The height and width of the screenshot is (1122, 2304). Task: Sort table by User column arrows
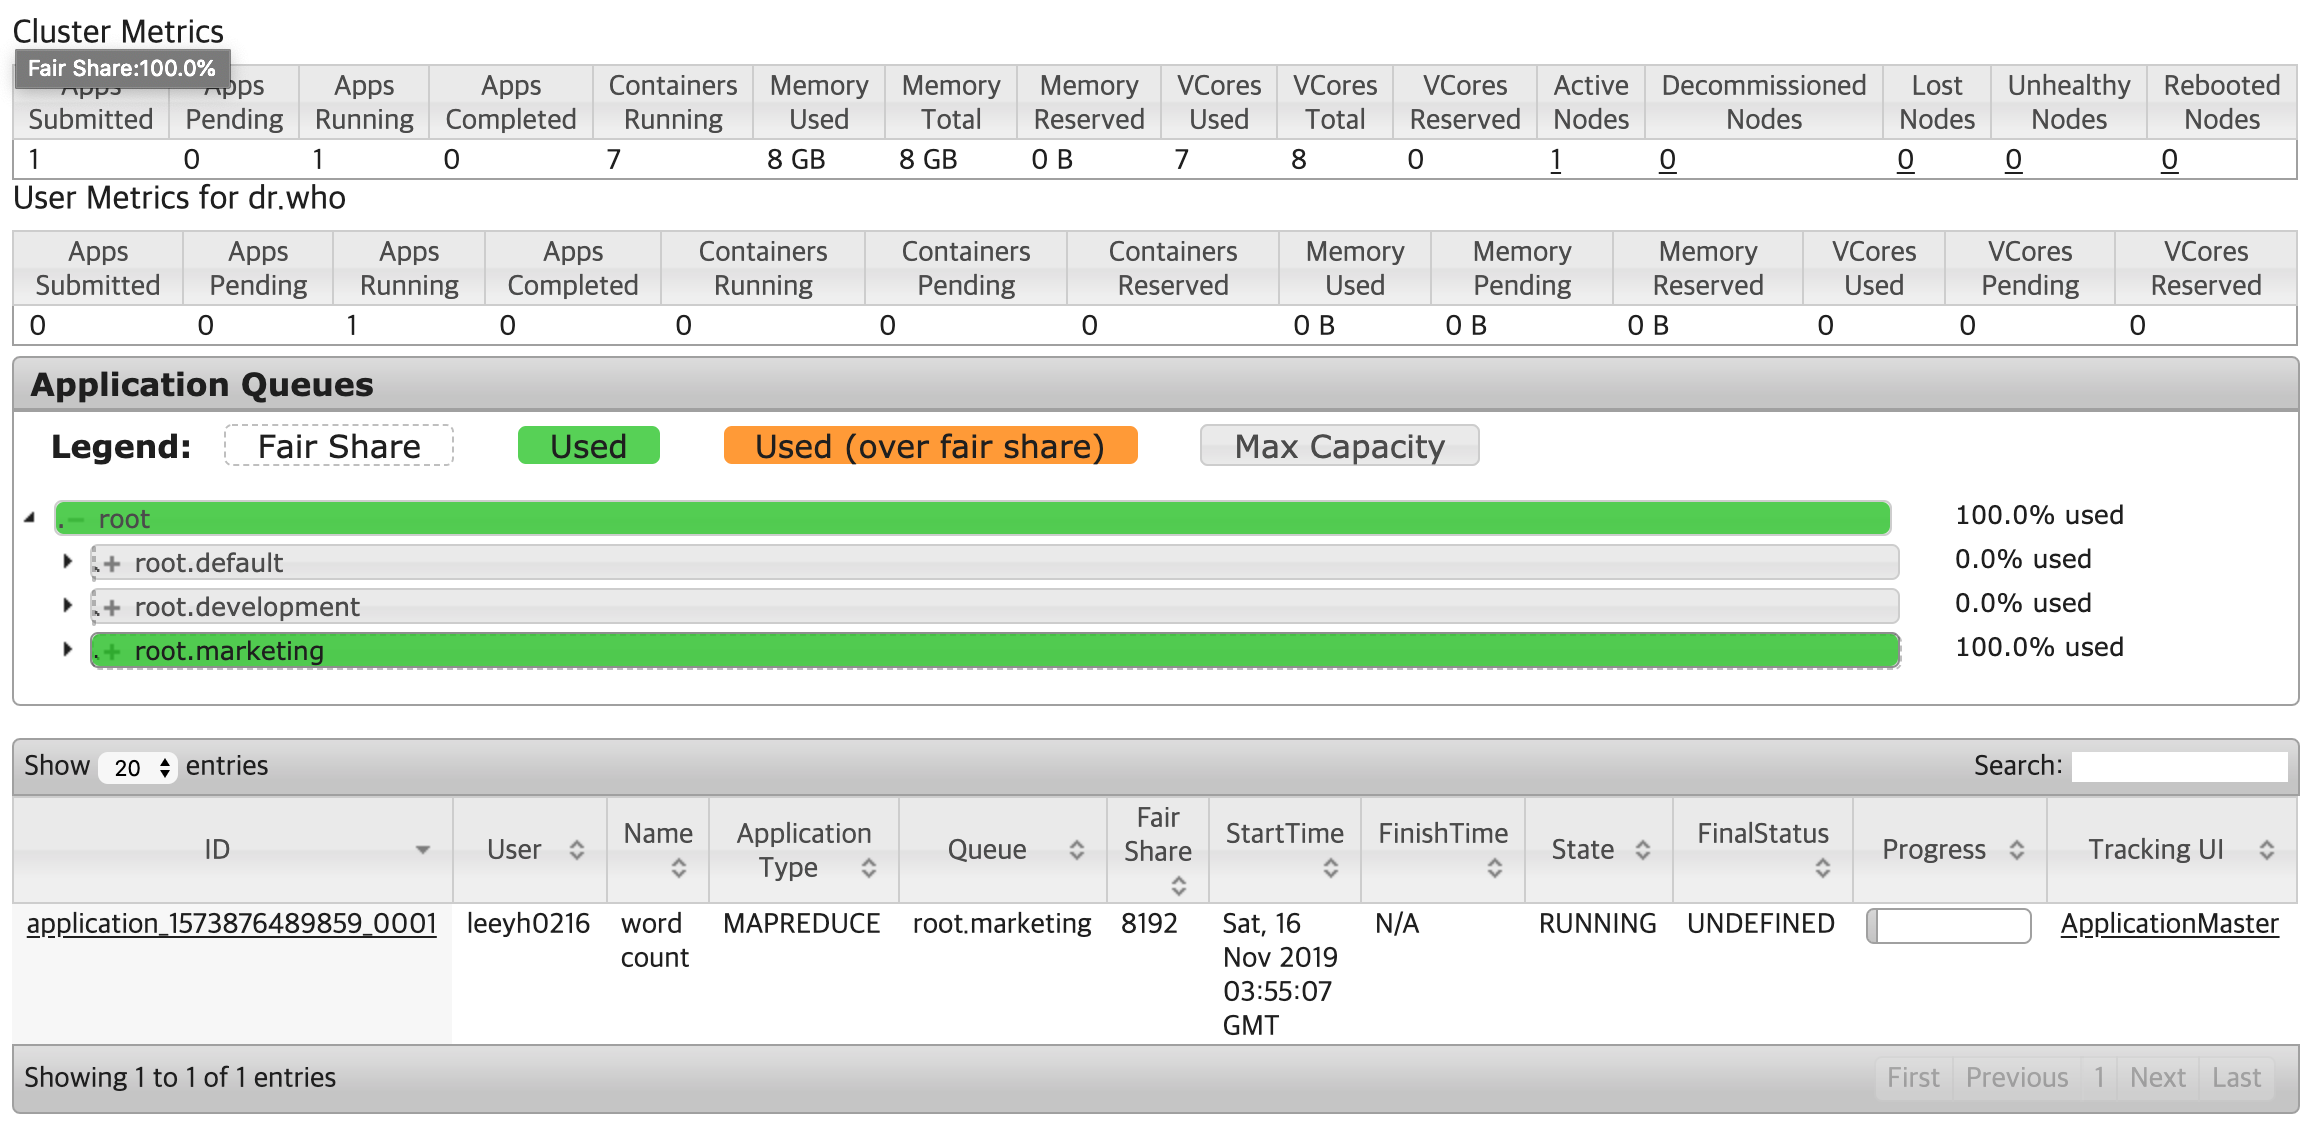[x=577, y=850]
